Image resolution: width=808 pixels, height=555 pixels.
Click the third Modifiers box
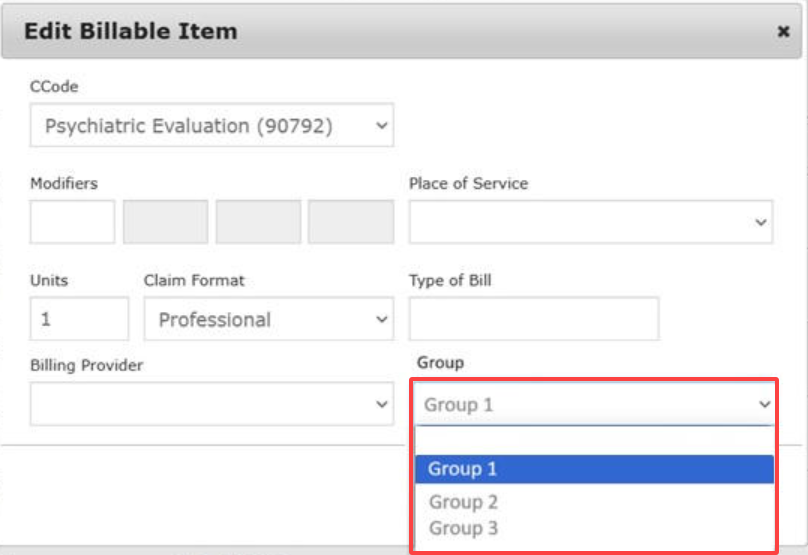coord(258,222)
